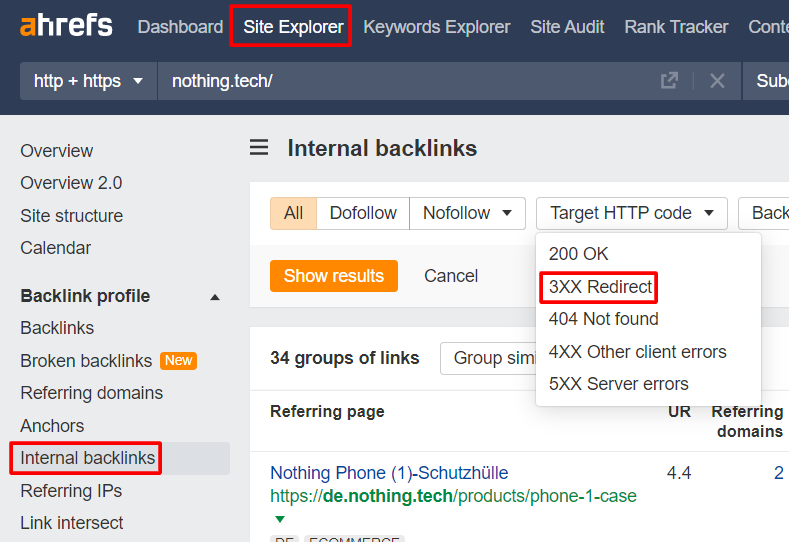Pick 5XX Server errors option
This screenshot has width=789, height=542.
point(618,384)
